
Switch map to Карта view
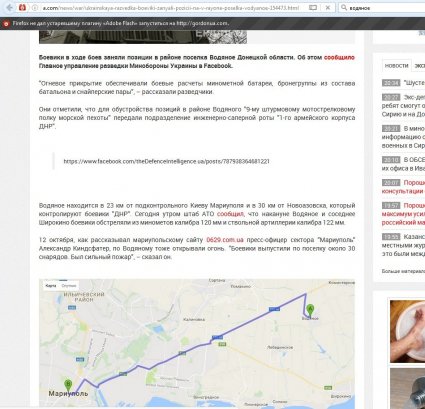tap(51, 286)
